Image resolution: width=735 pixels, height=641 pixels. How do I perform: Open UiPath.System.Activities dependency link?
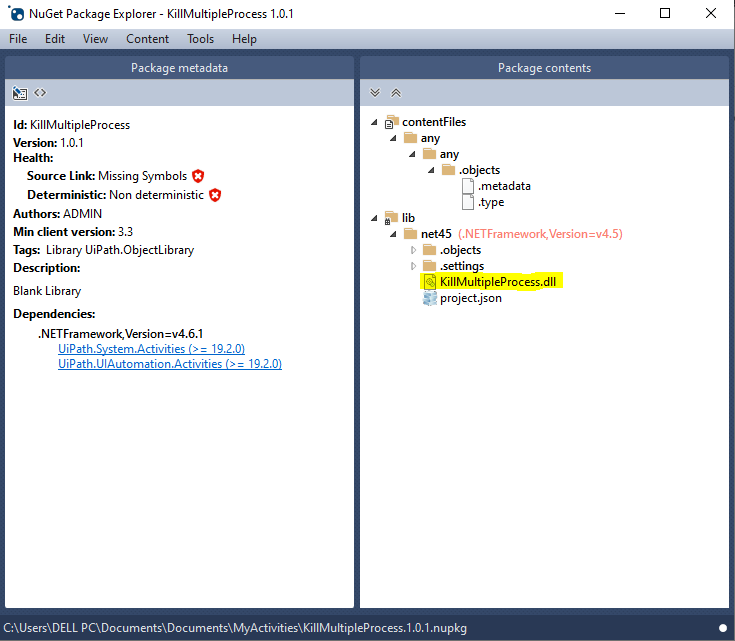click(151, 349)
